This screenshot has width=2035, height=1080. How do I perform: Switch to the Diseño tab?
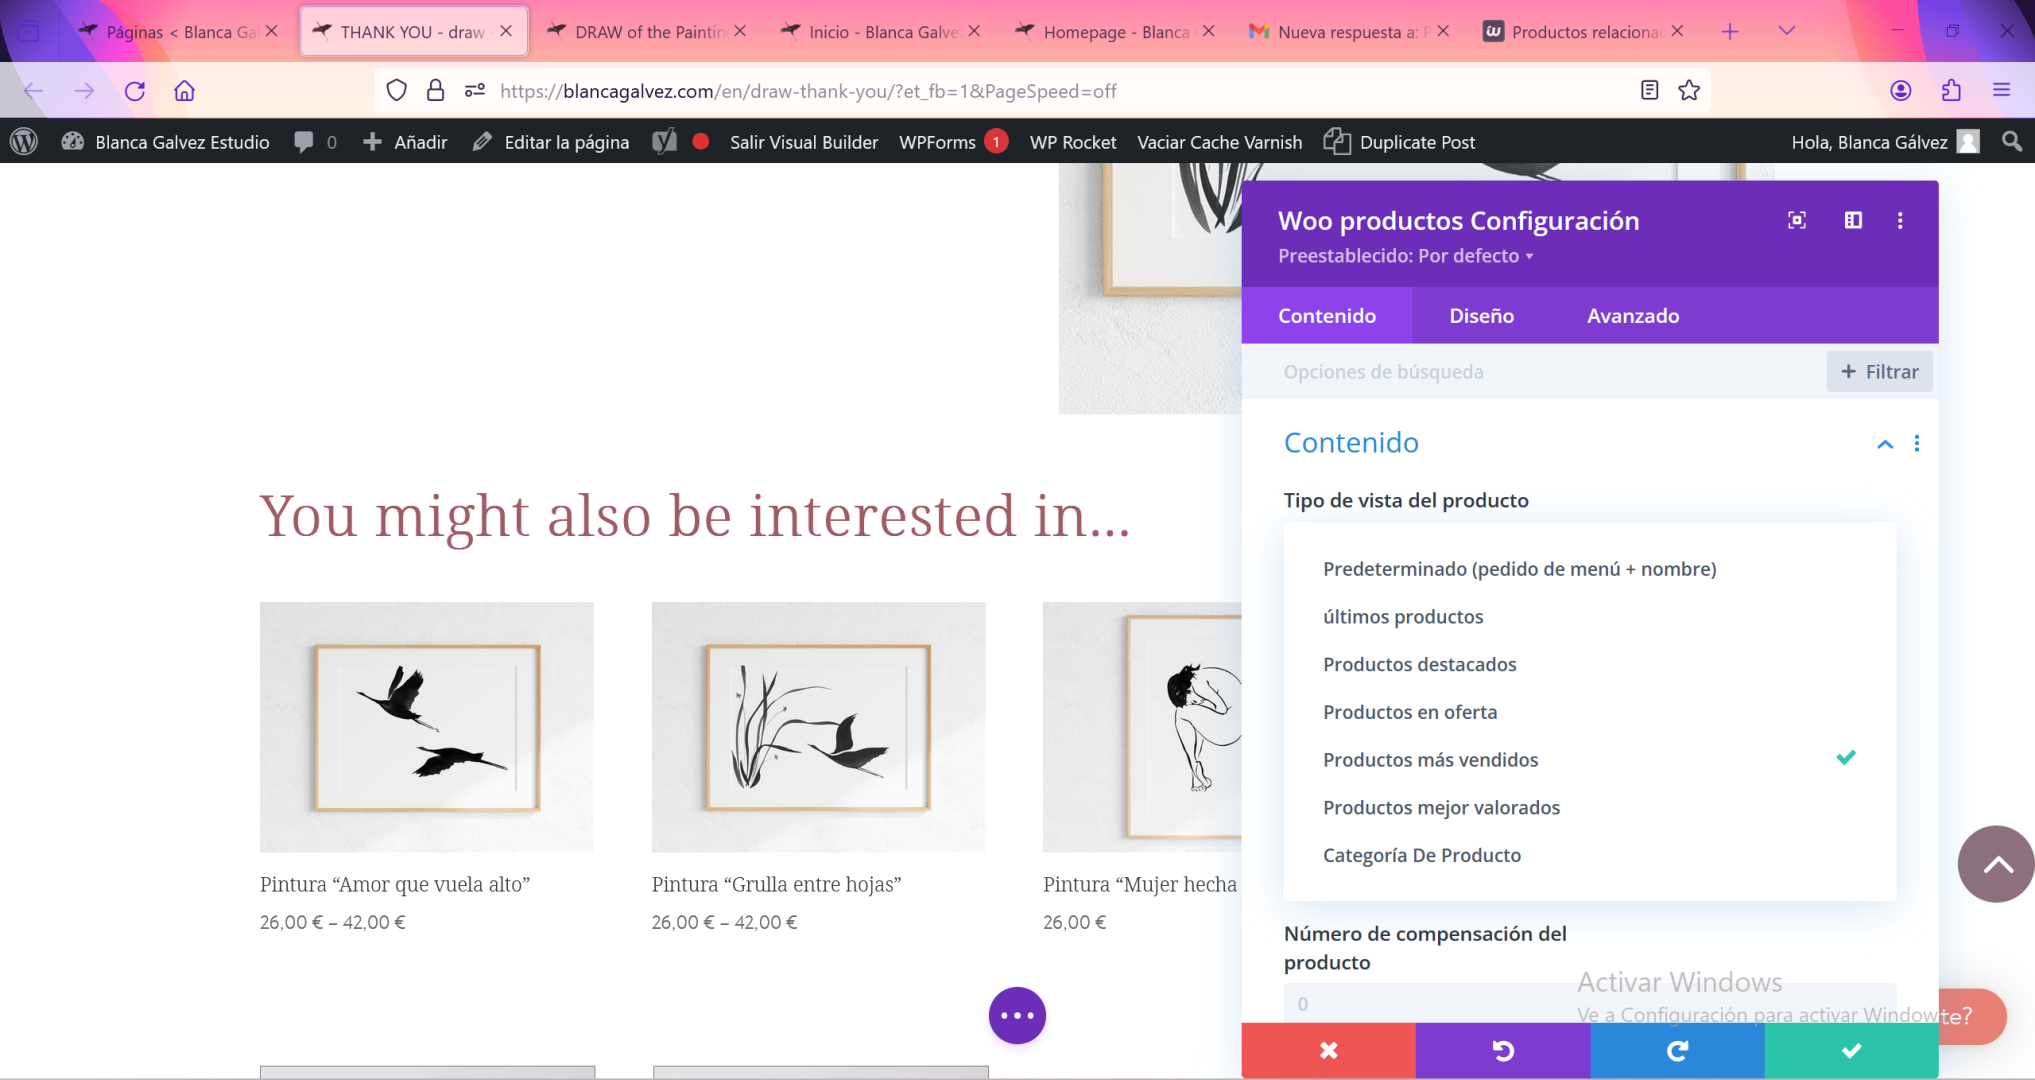click(1481, 316)
